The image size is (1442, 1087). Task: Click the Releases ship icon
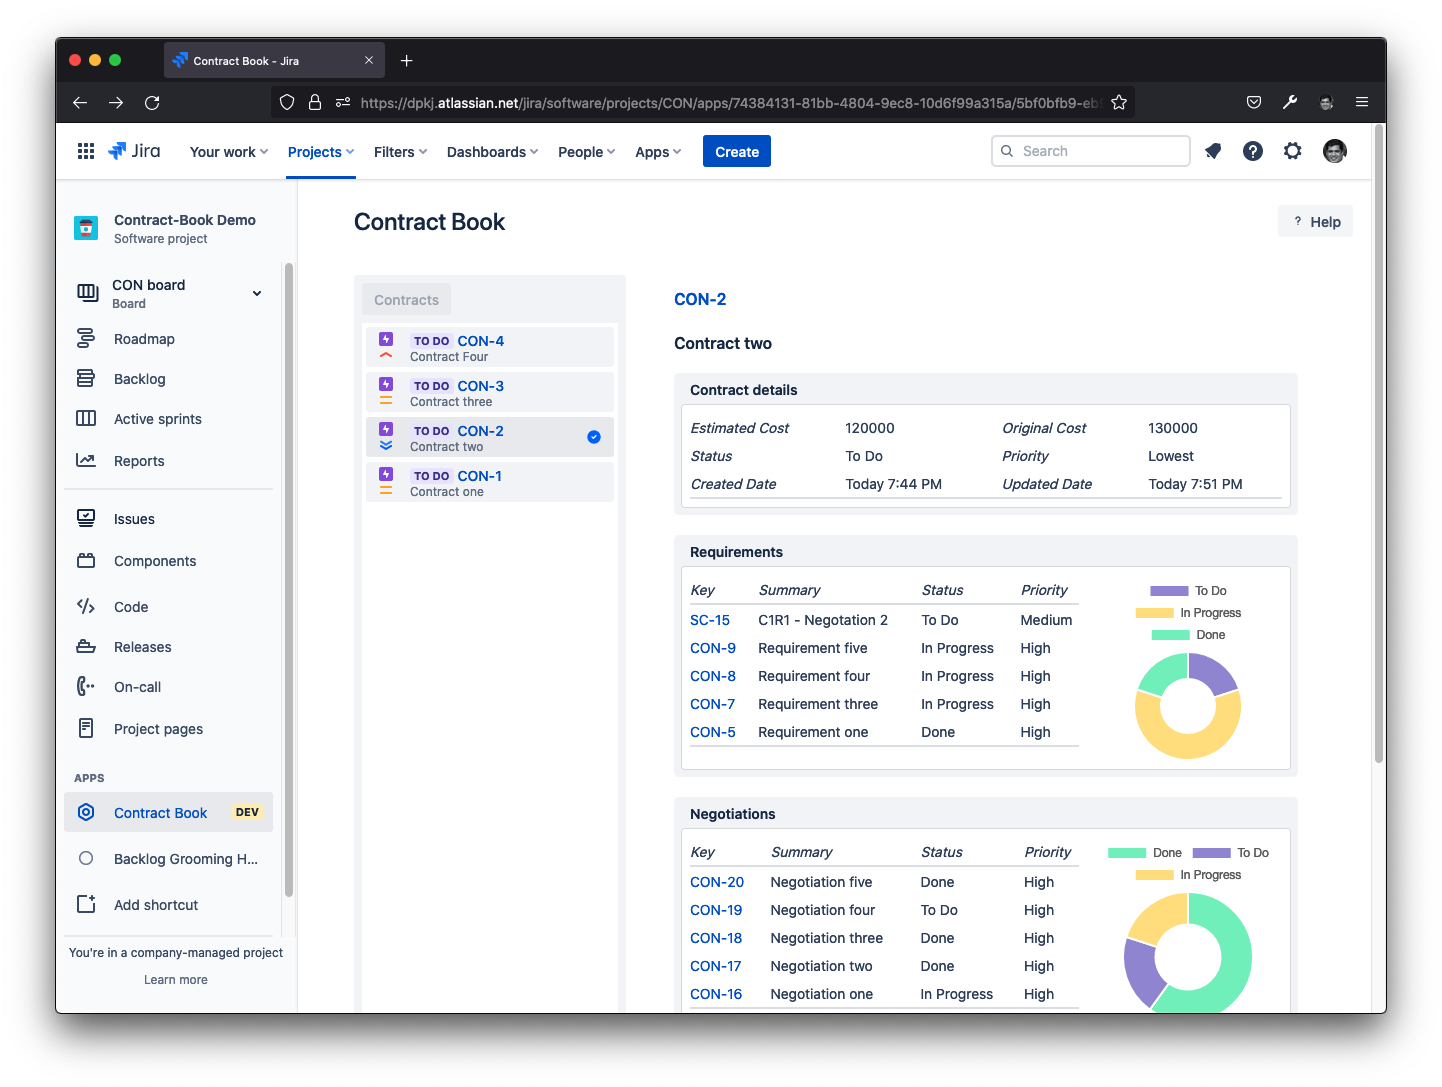tap(86, 647)
